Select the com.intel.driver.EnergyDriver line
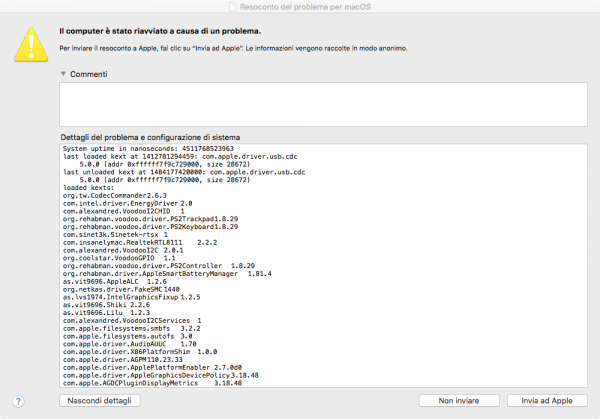Screen dimensions: 600x419 (127, 204)
